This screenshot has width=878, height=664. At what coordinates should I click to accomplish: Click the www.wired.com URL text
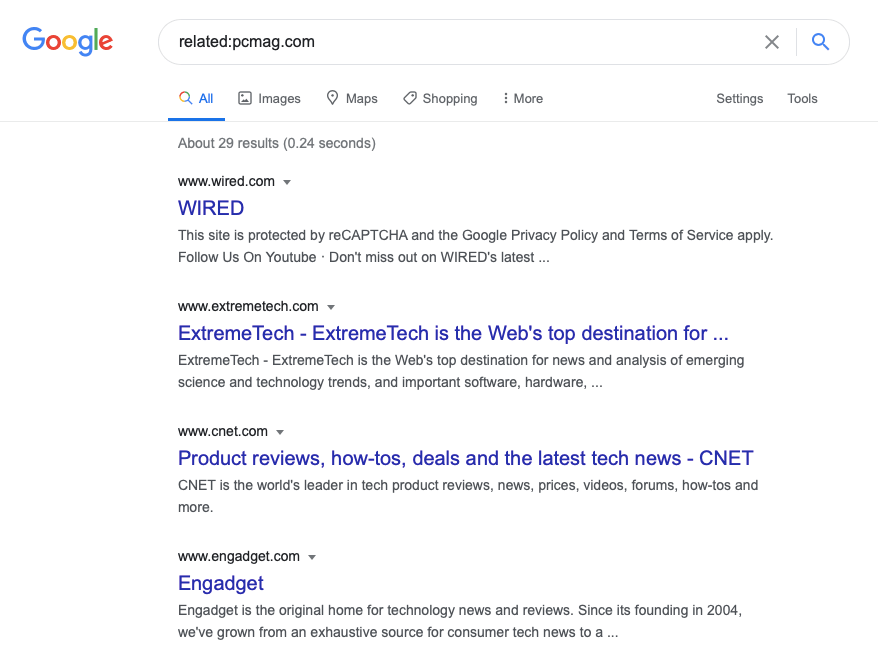(226, 181)
